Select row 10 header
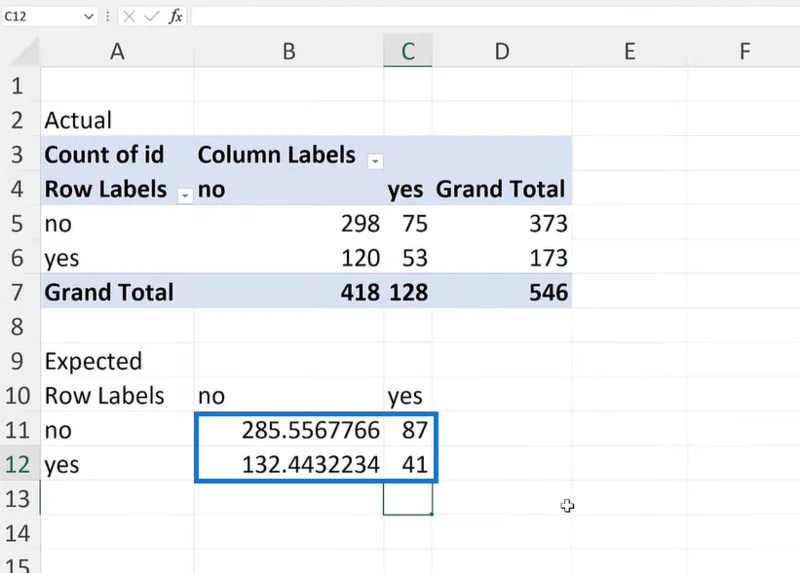 [18, 395]
